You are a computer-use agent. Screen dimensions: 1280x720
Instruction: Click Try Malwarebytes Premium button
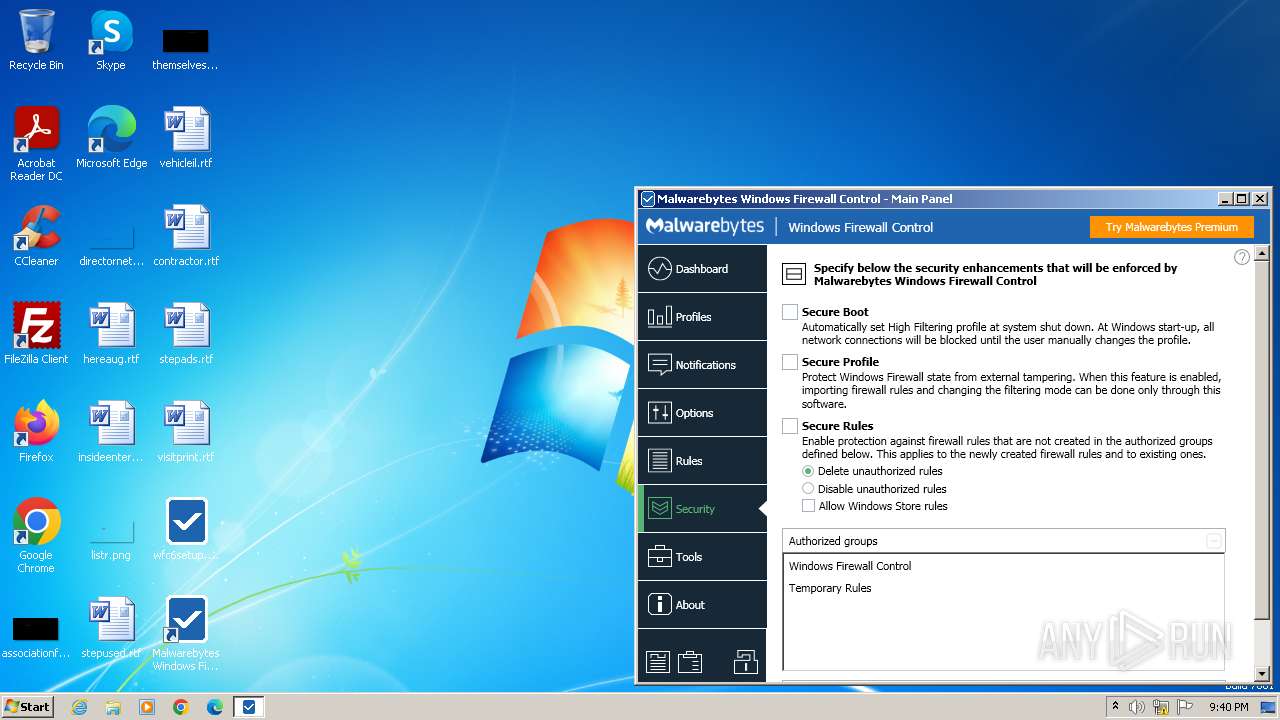point(1171,227)
